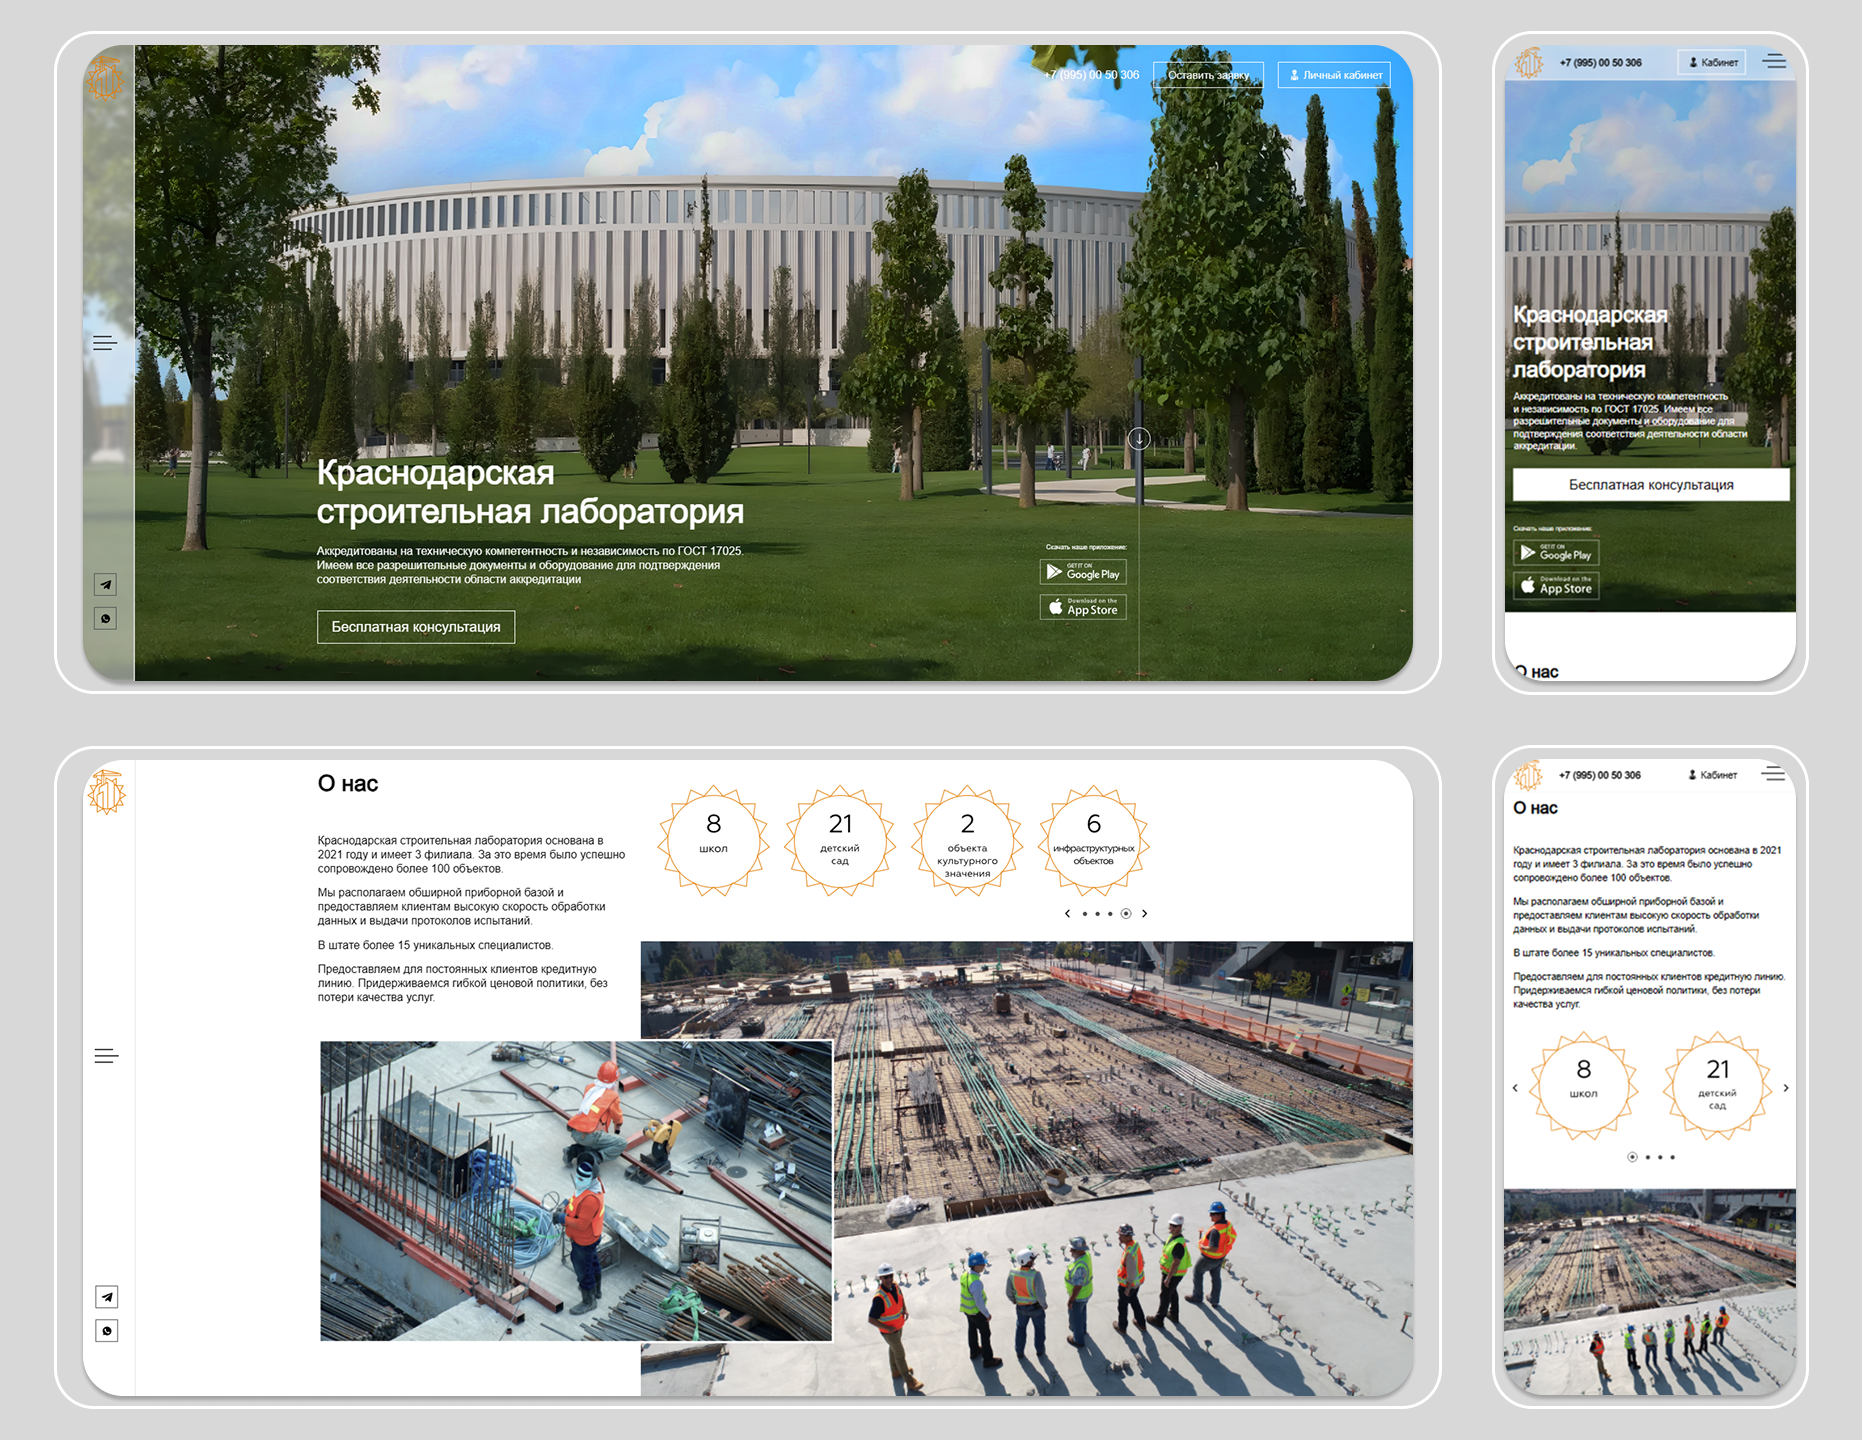Image resolution: width=1862 pixels, height=1440 pixels.
Task: Go to next slide in desktop stats carousel
Action: point(1144,913)
